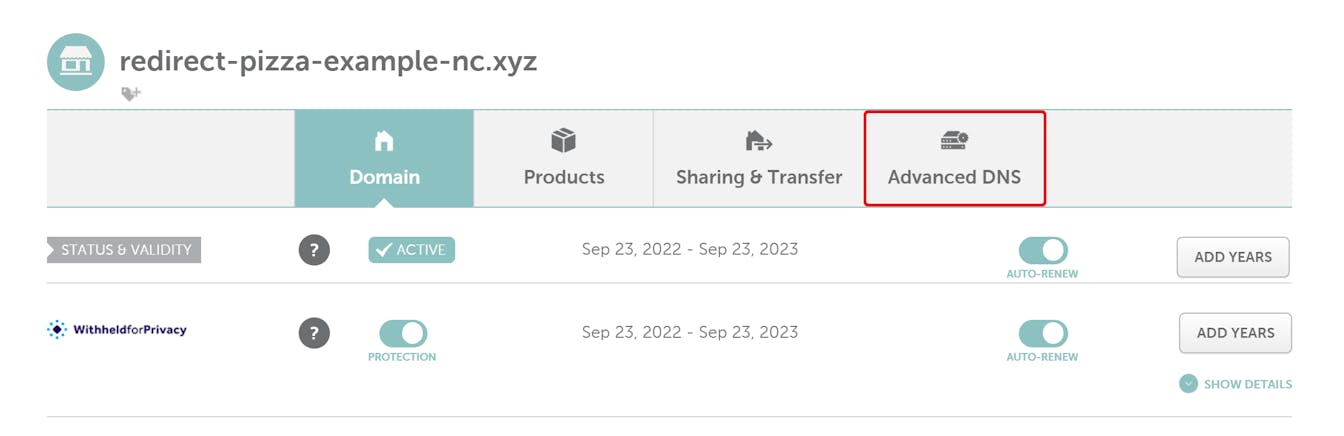Click the Sharing & Transfer house-arrow icon
Screen dimensions: 1344x436
coord(759,142)
